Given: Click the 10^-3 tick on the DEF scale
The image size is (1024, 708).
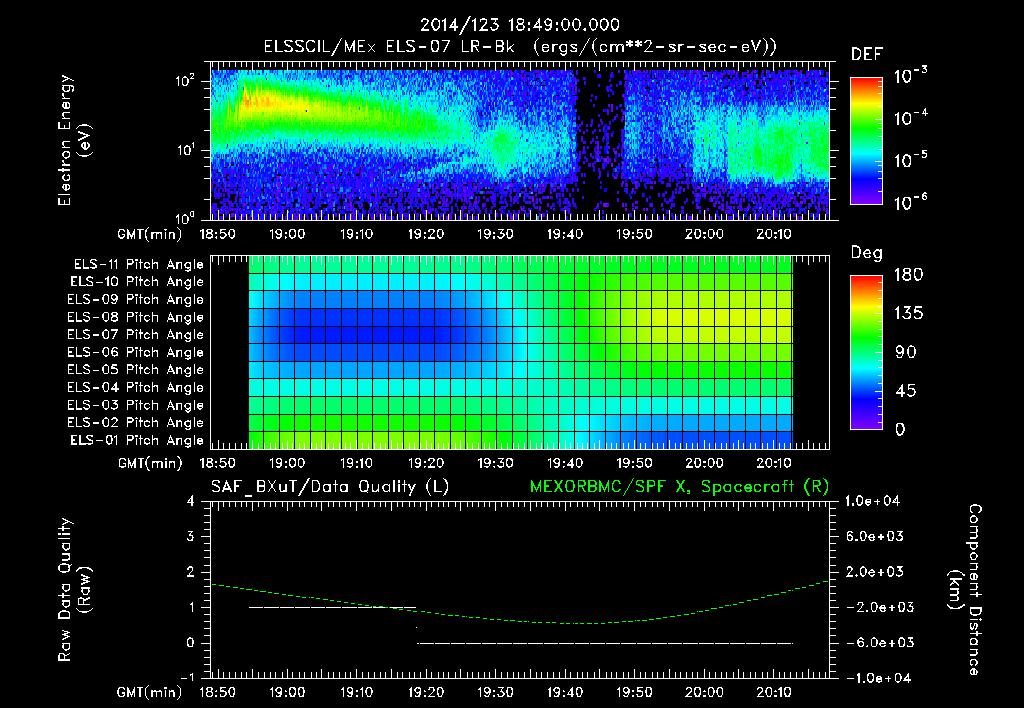Looking at the screenshot, I should click(910, 76).
